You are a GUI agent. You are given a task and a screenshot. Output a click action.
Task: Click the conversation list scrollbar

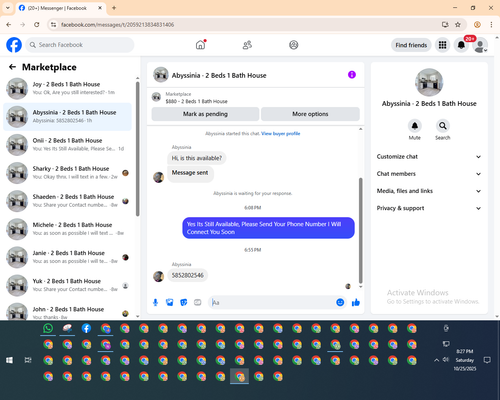click(x=138, y=149)
